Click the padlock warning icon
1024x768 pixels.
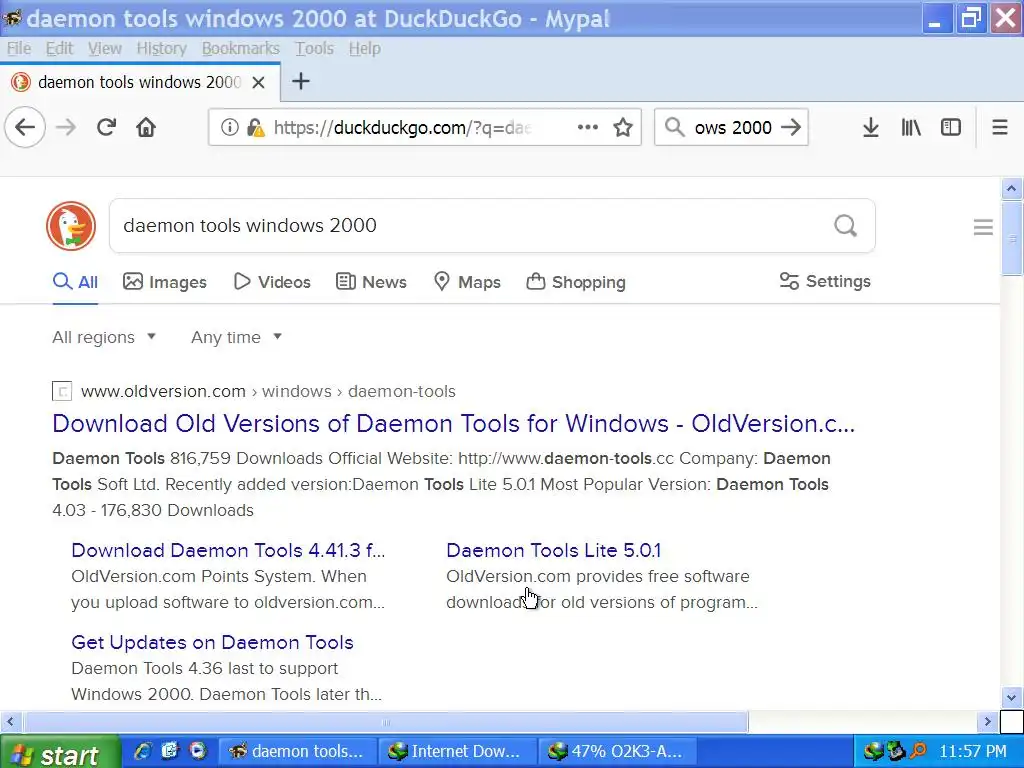[x=256, y=127]
